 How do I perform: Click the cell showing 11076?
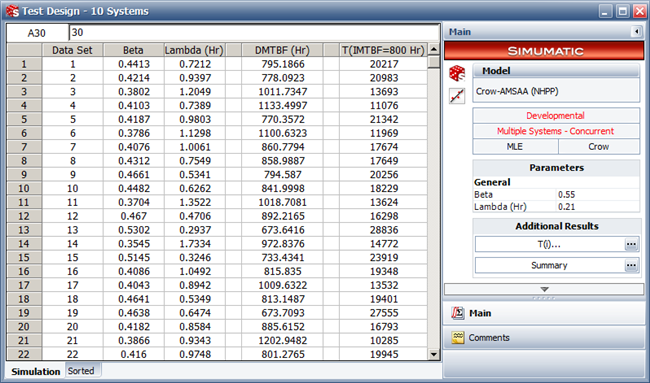(383, 106)
